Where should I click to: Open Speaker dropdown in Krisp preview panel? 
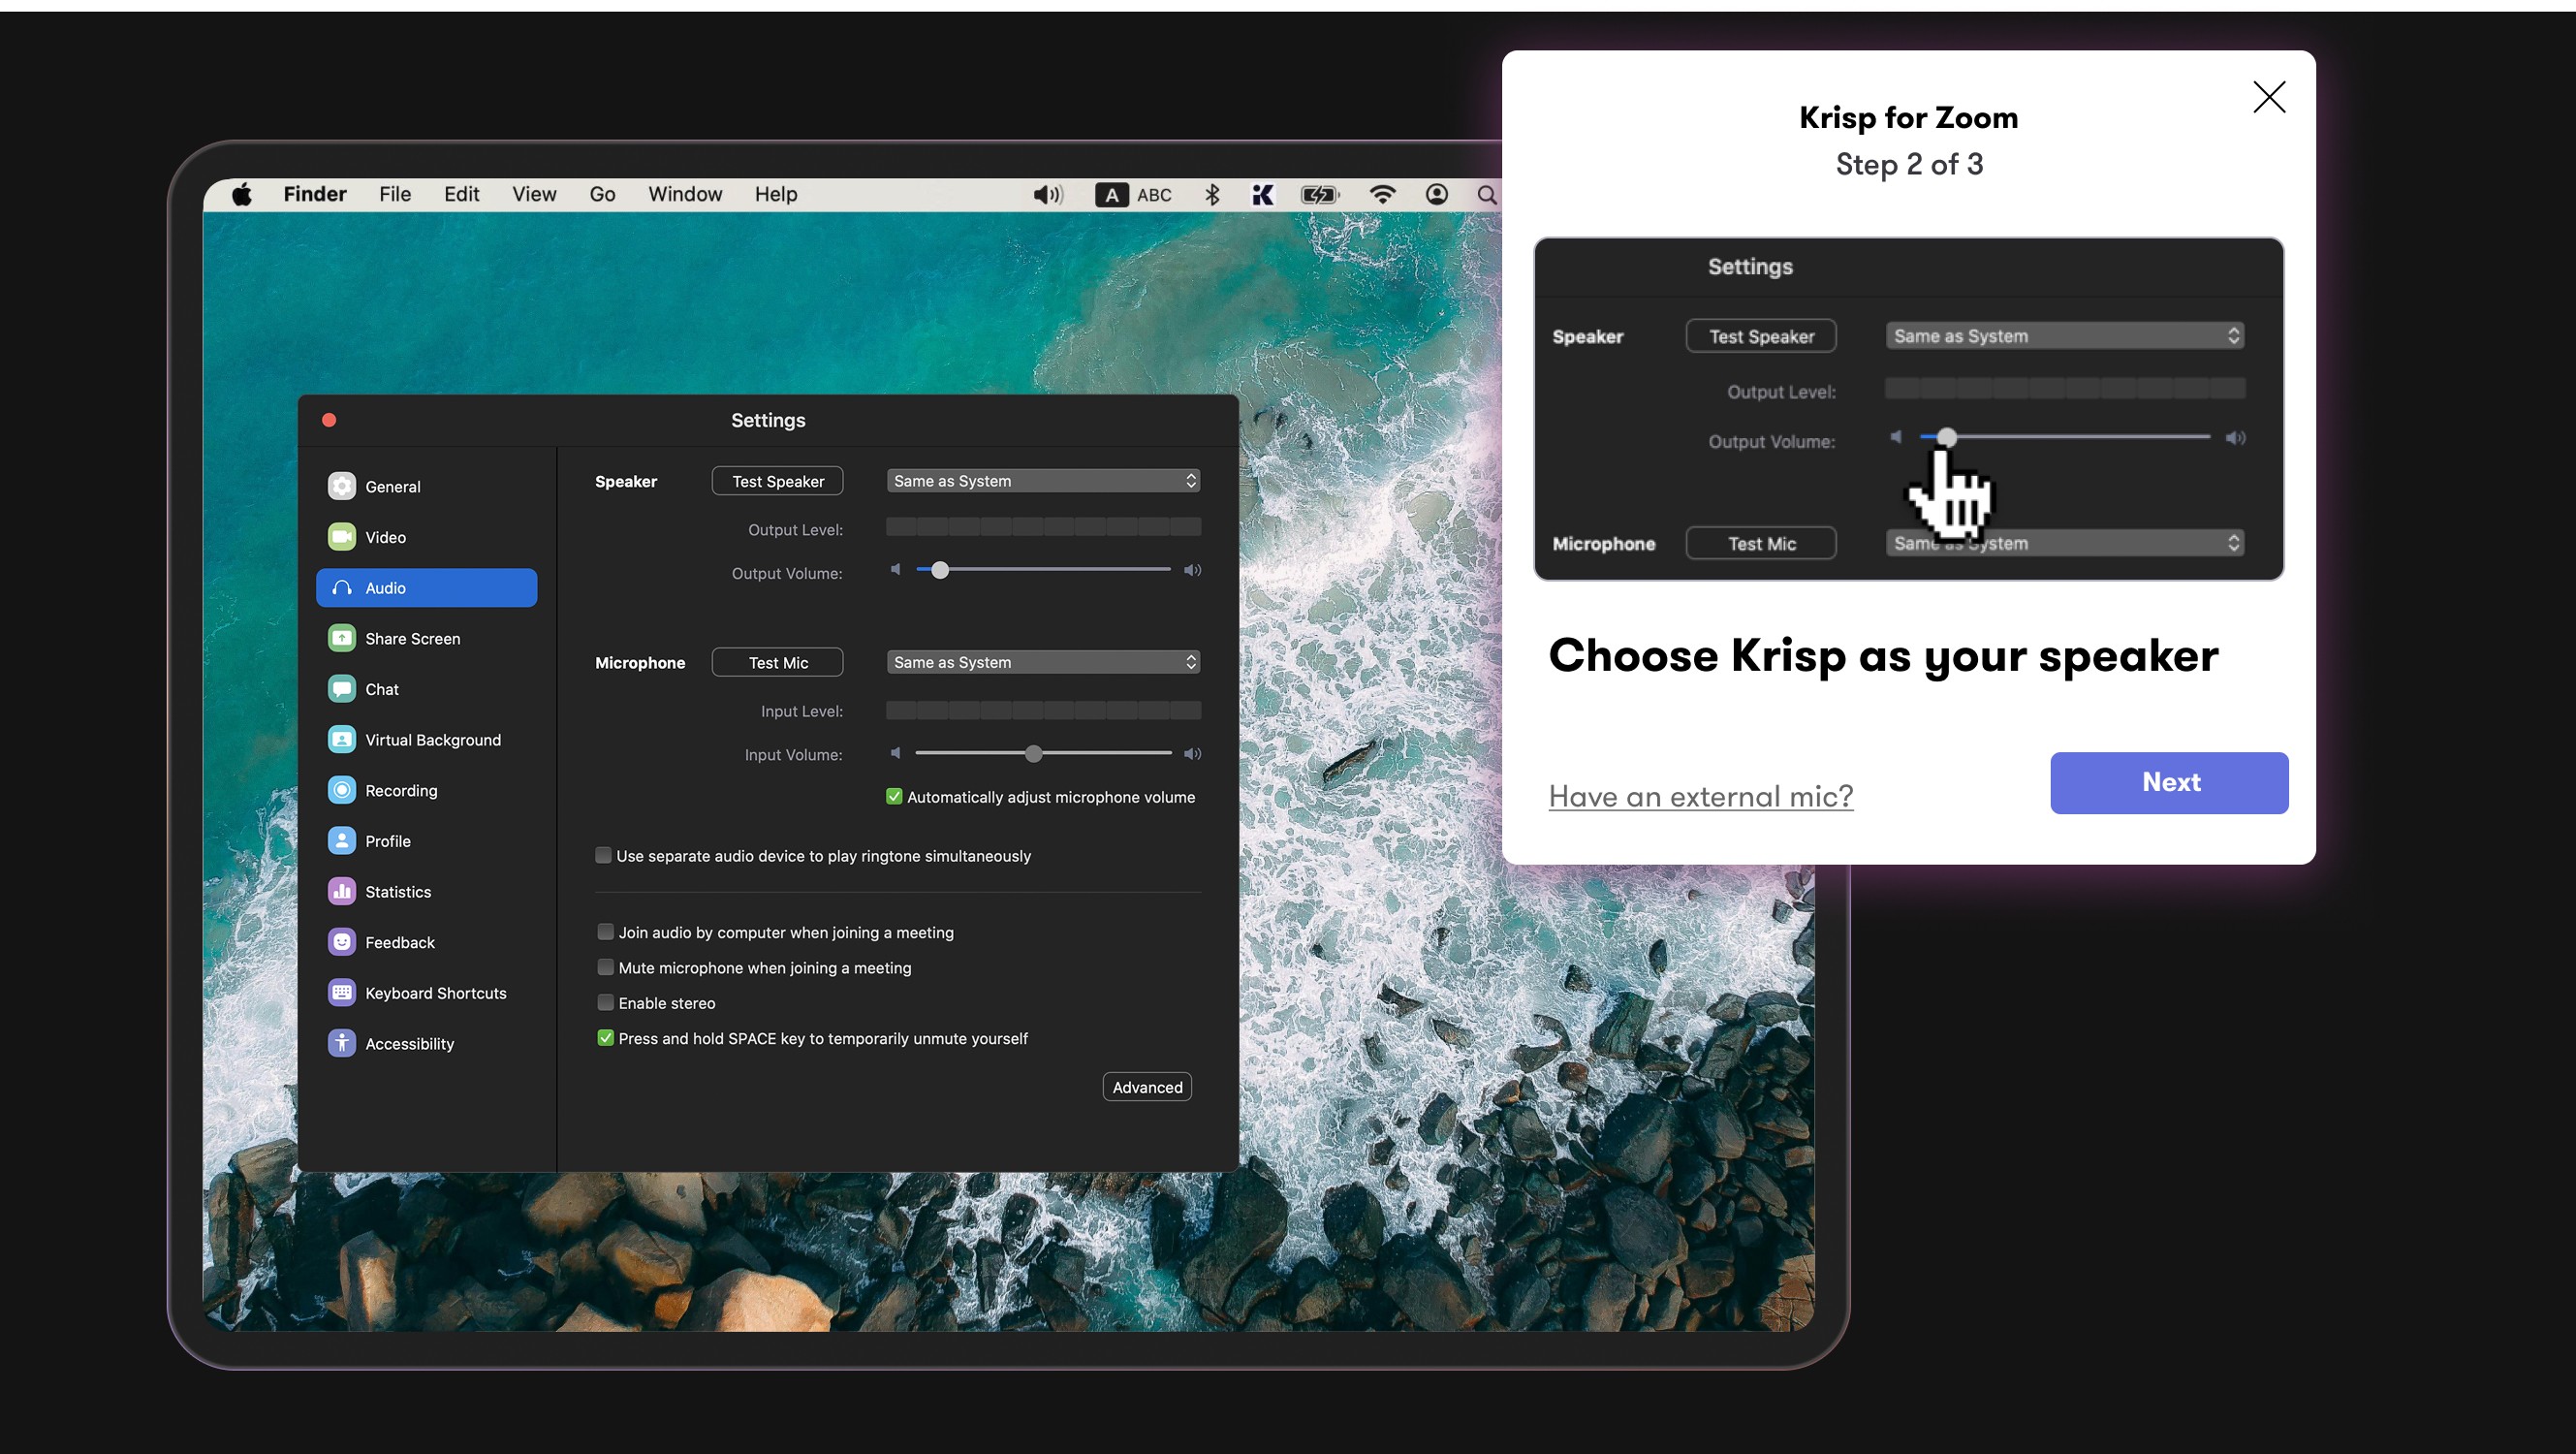2064,336
